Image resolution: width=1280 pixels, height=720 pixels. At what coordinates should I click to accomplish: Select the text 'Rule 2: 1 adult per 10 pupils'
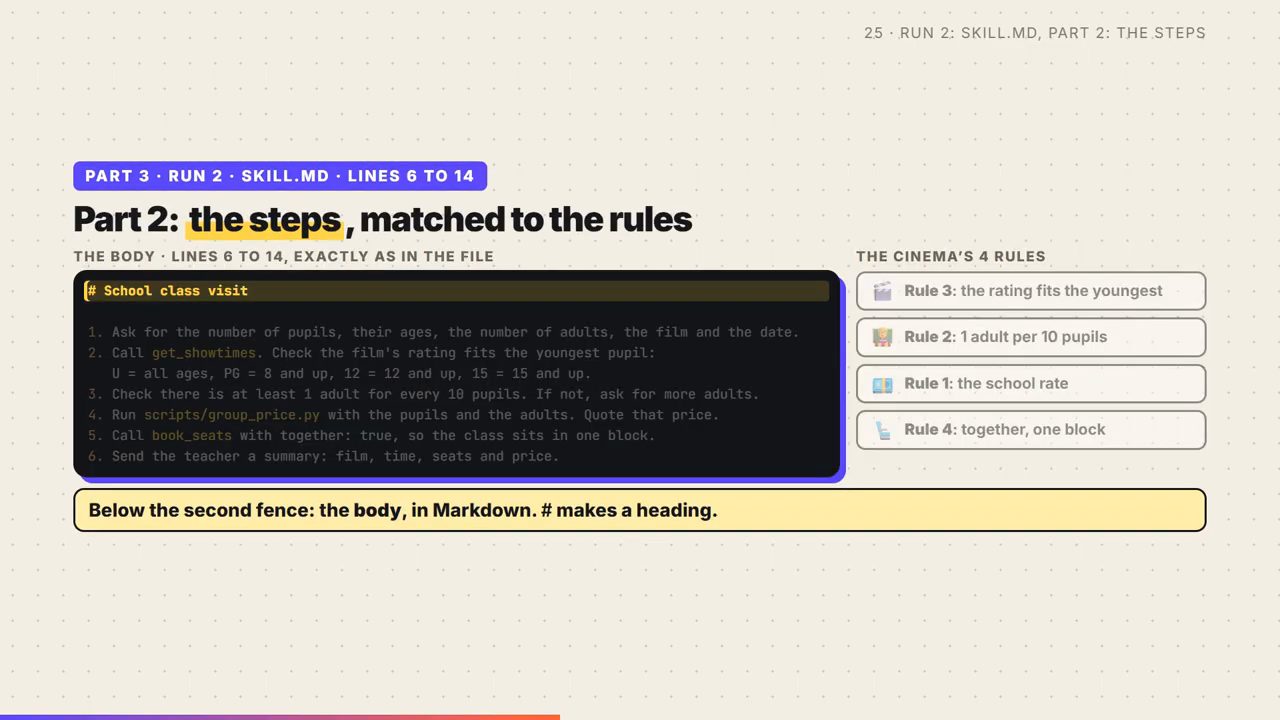click(x=1005, y=337)
